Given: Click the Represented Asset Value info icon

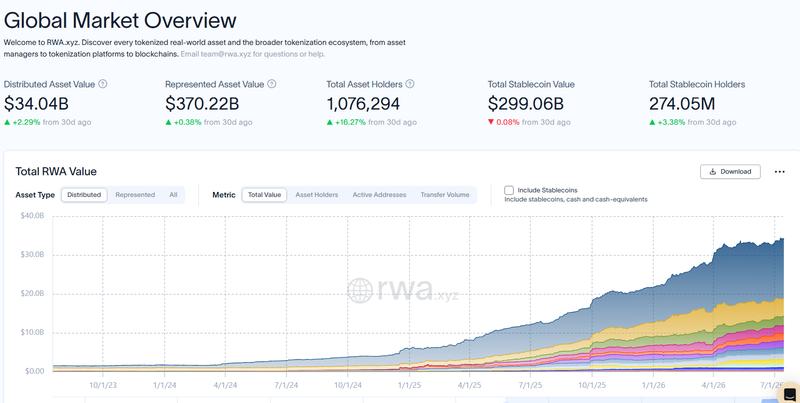Looking at the screenshot, I should (x=271, y=84).
